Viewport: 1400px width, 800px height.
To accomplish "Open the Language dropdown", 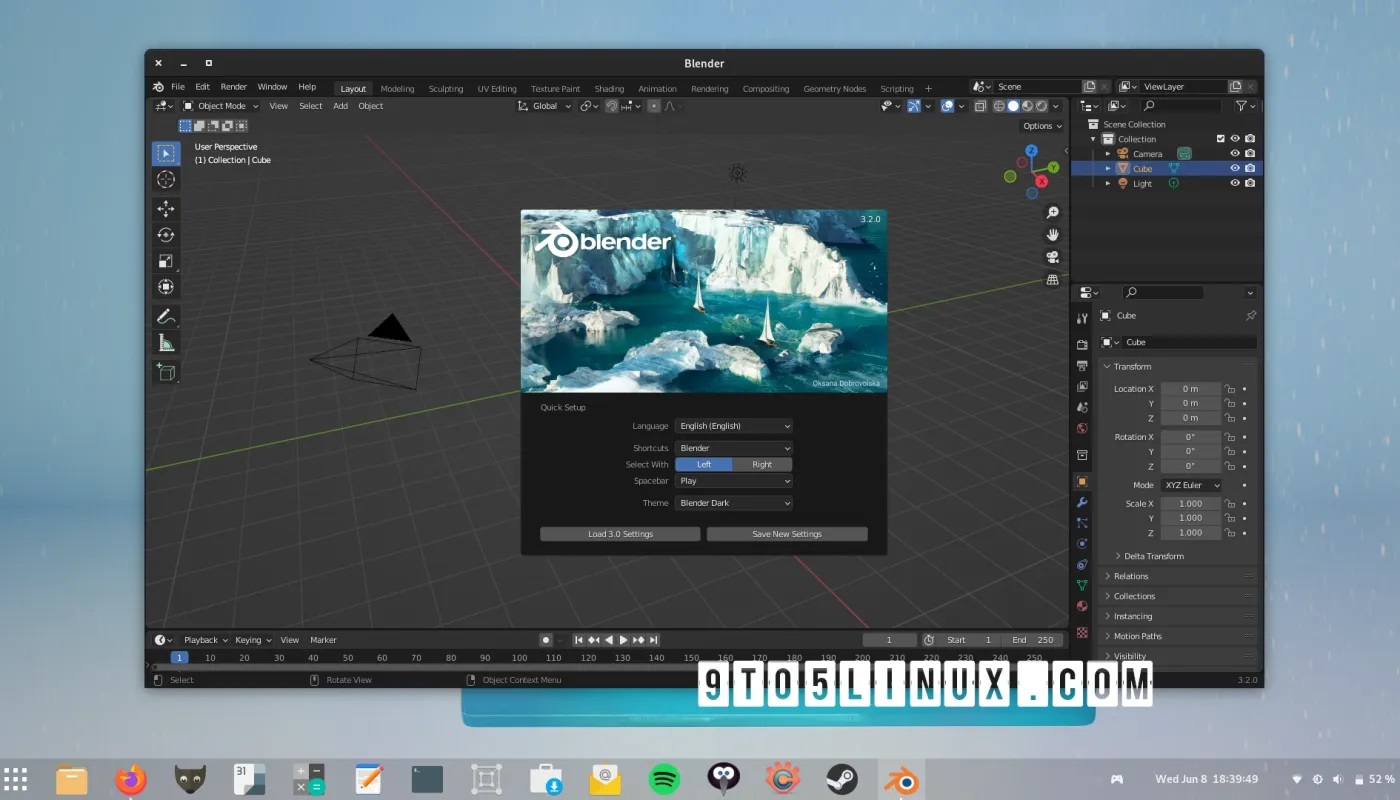I will click(x=733, y=426).
